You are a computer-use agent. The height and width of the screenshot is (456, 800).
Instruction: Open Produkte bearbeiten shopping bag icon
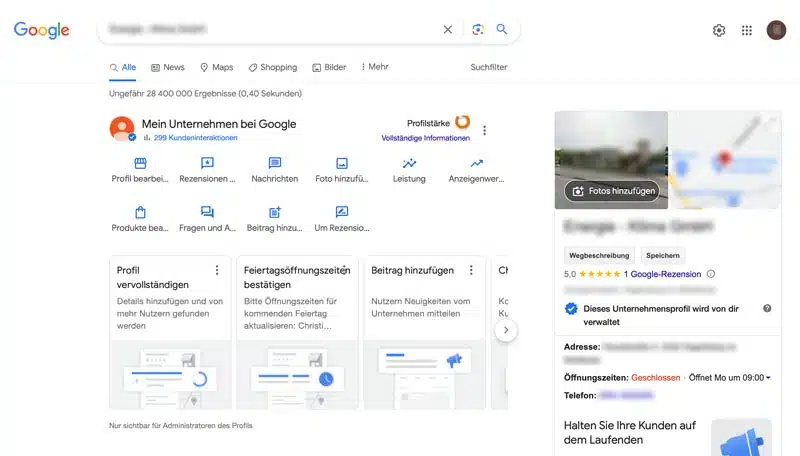[140, 212]
